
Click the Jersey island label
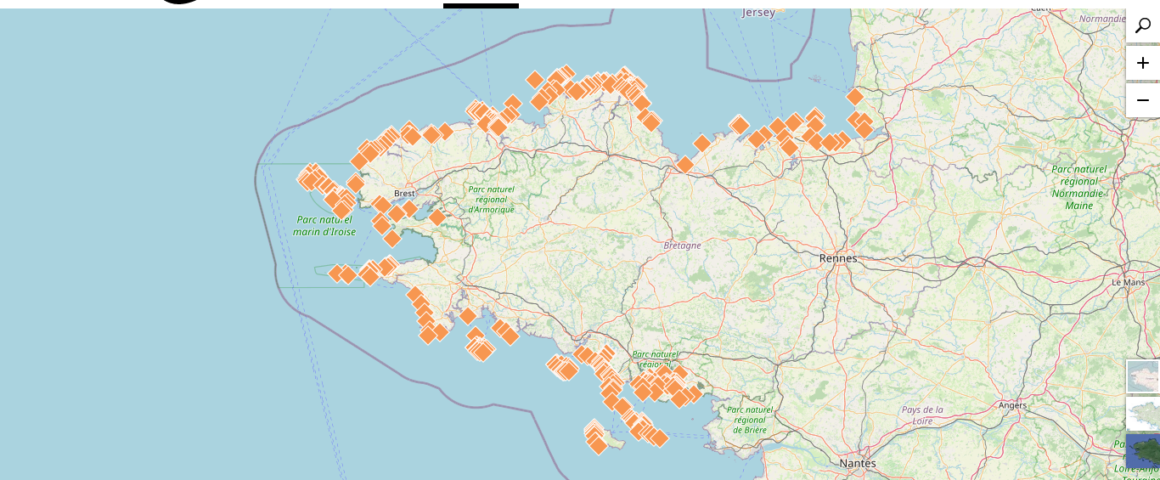758,12
